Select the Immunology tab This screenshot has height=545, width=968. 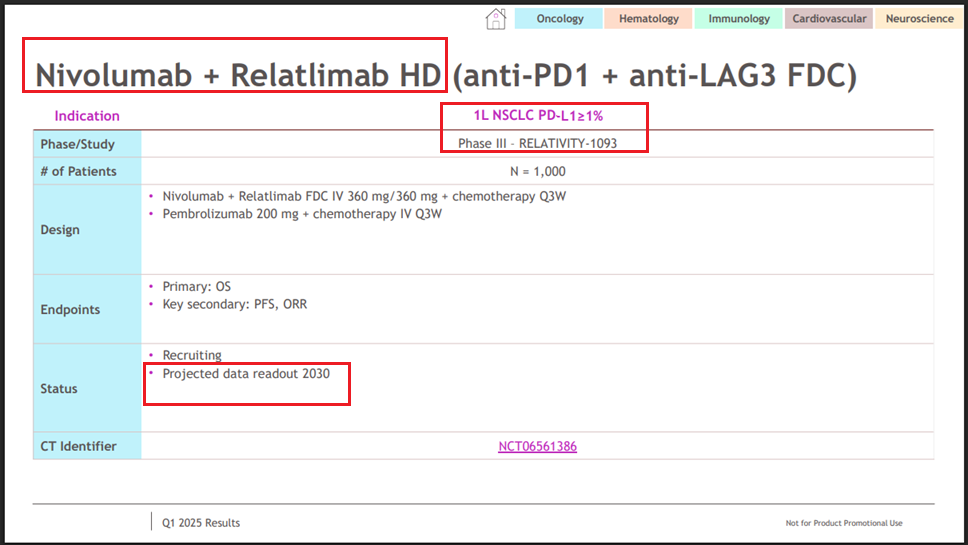point(738,19)
